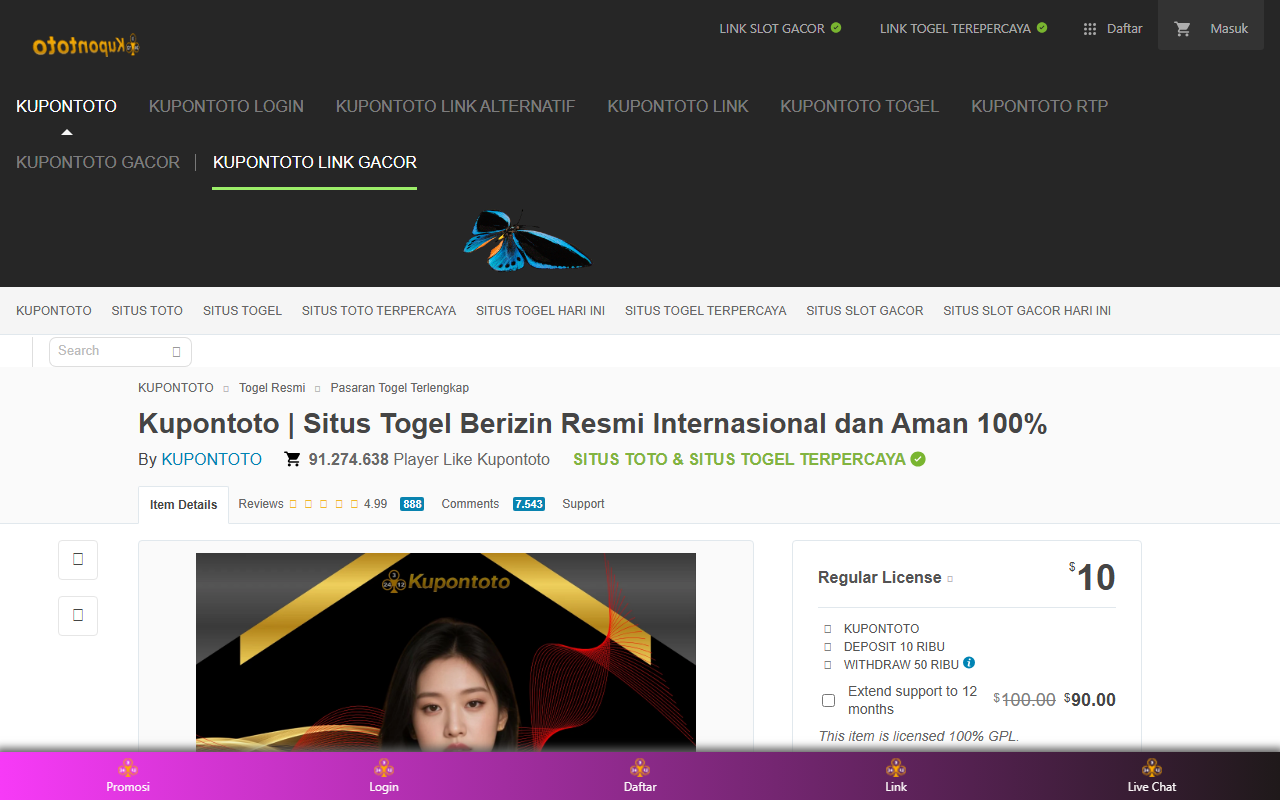Select KUPONTOTO LINK ALTERNATIF menu item
Screen dimensions: 1280x800
(456, 106)
